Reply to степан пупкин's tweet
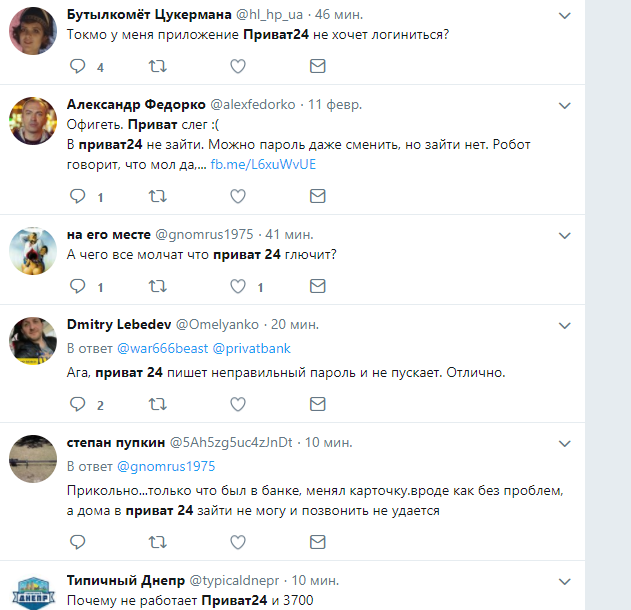The height and width of the screenshot is (610, 631). click(x=78, y=542)
